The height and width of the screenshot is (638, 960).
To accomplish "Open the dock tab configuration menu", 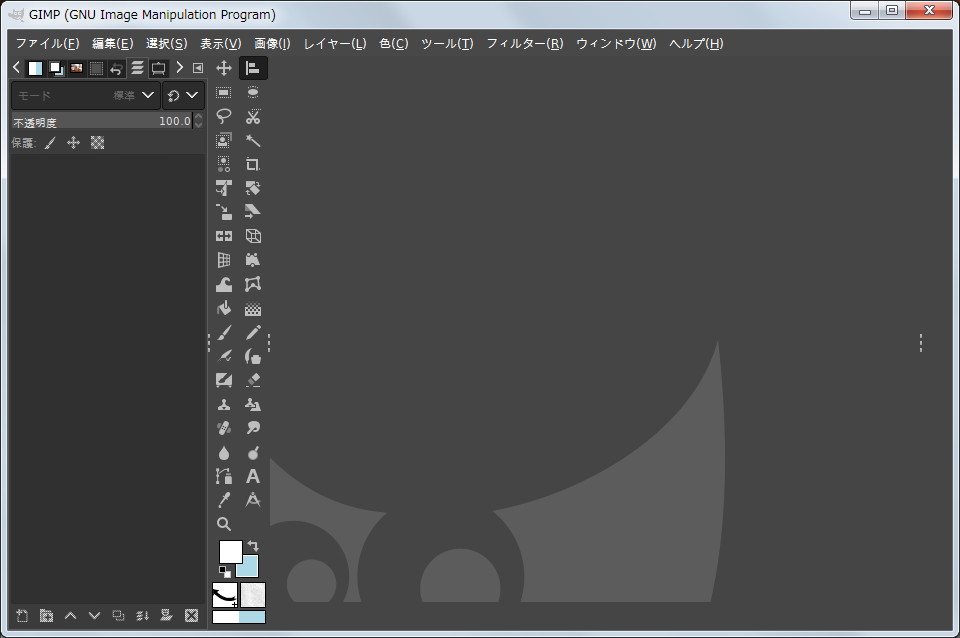I will [x=198, y=68].
